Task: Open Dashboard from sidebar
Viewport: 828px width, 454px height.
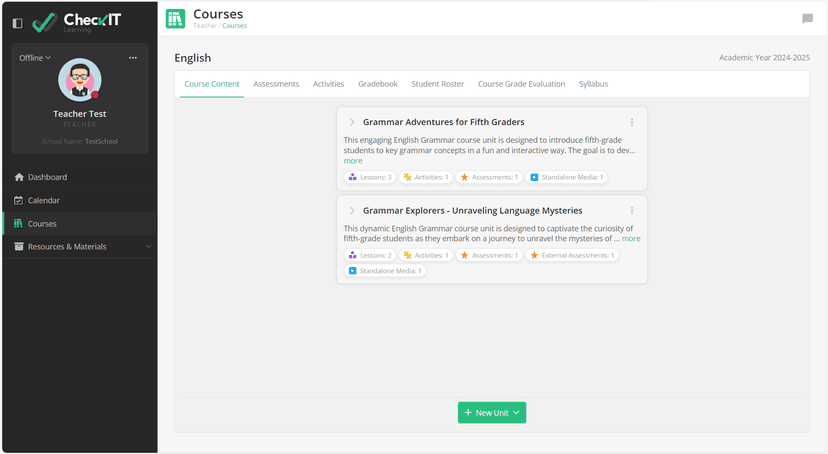Action: click(x=80, y=177)
